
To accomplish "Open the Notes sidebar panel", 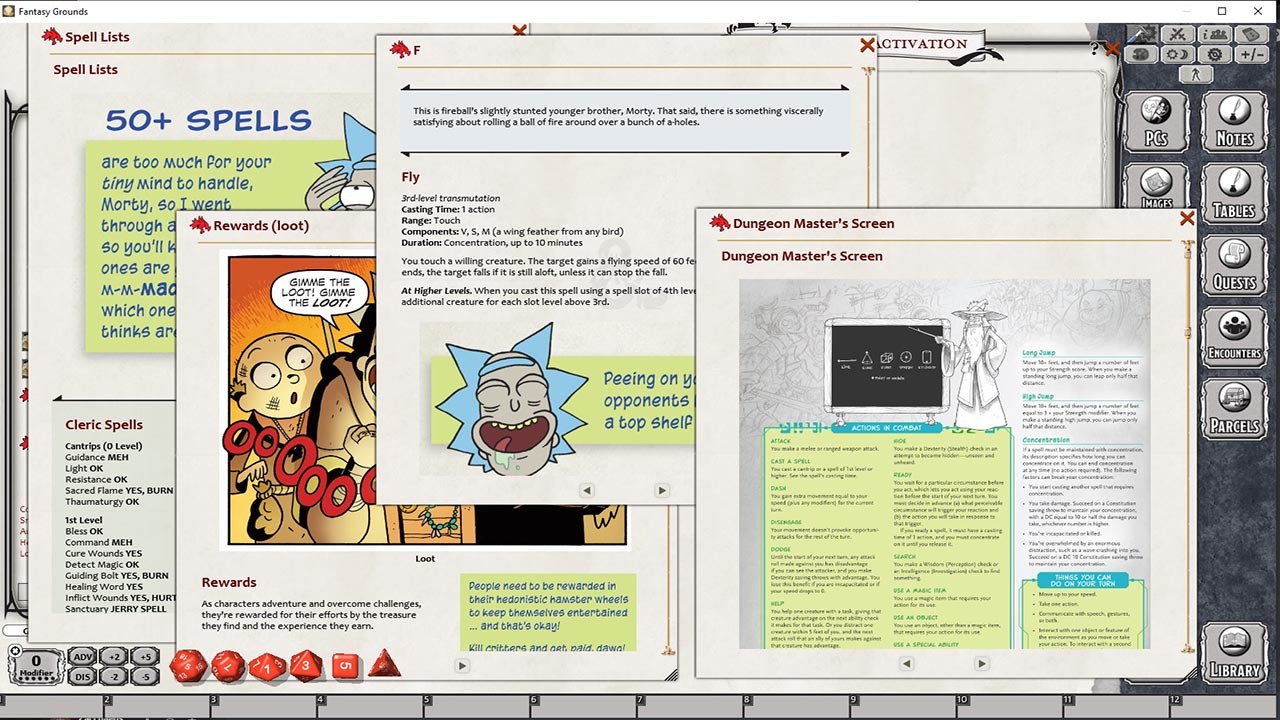I will click(1234, 122).
